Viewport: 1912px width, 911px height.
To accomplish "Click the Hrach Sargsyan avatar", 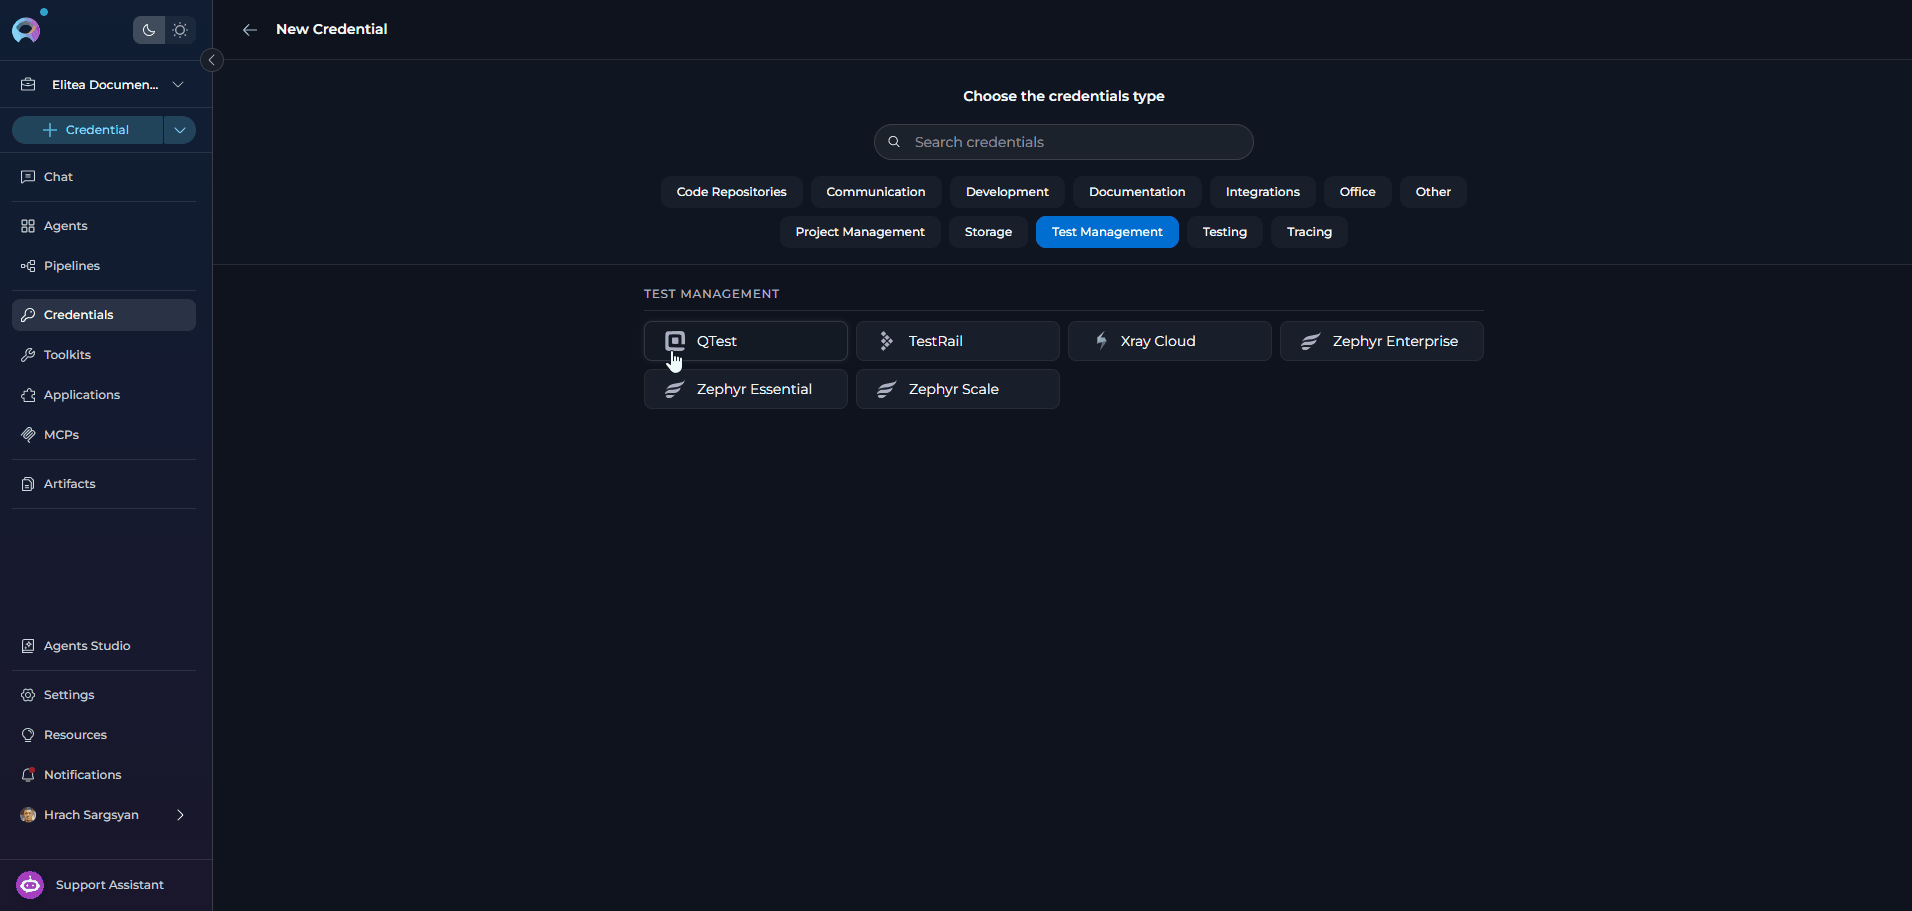I will [x=28, y=815].
